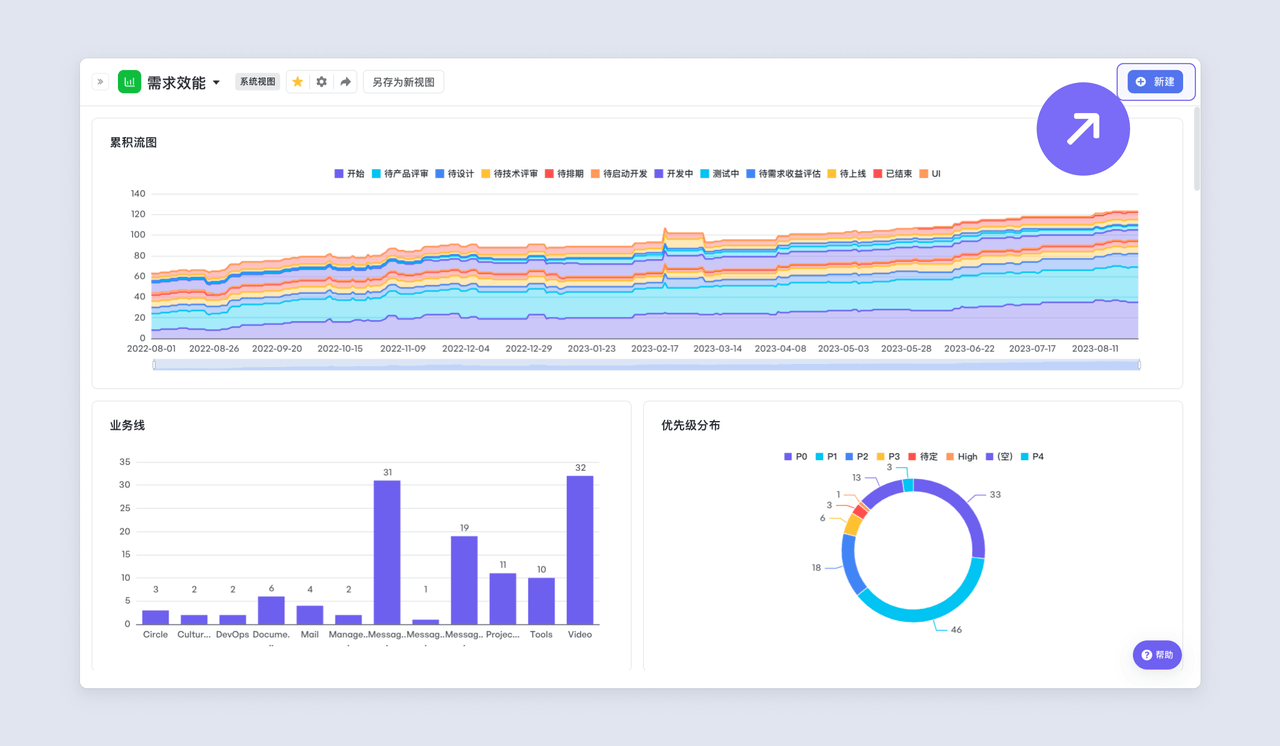Click the 系统视图 tag

tap(257, 82)
